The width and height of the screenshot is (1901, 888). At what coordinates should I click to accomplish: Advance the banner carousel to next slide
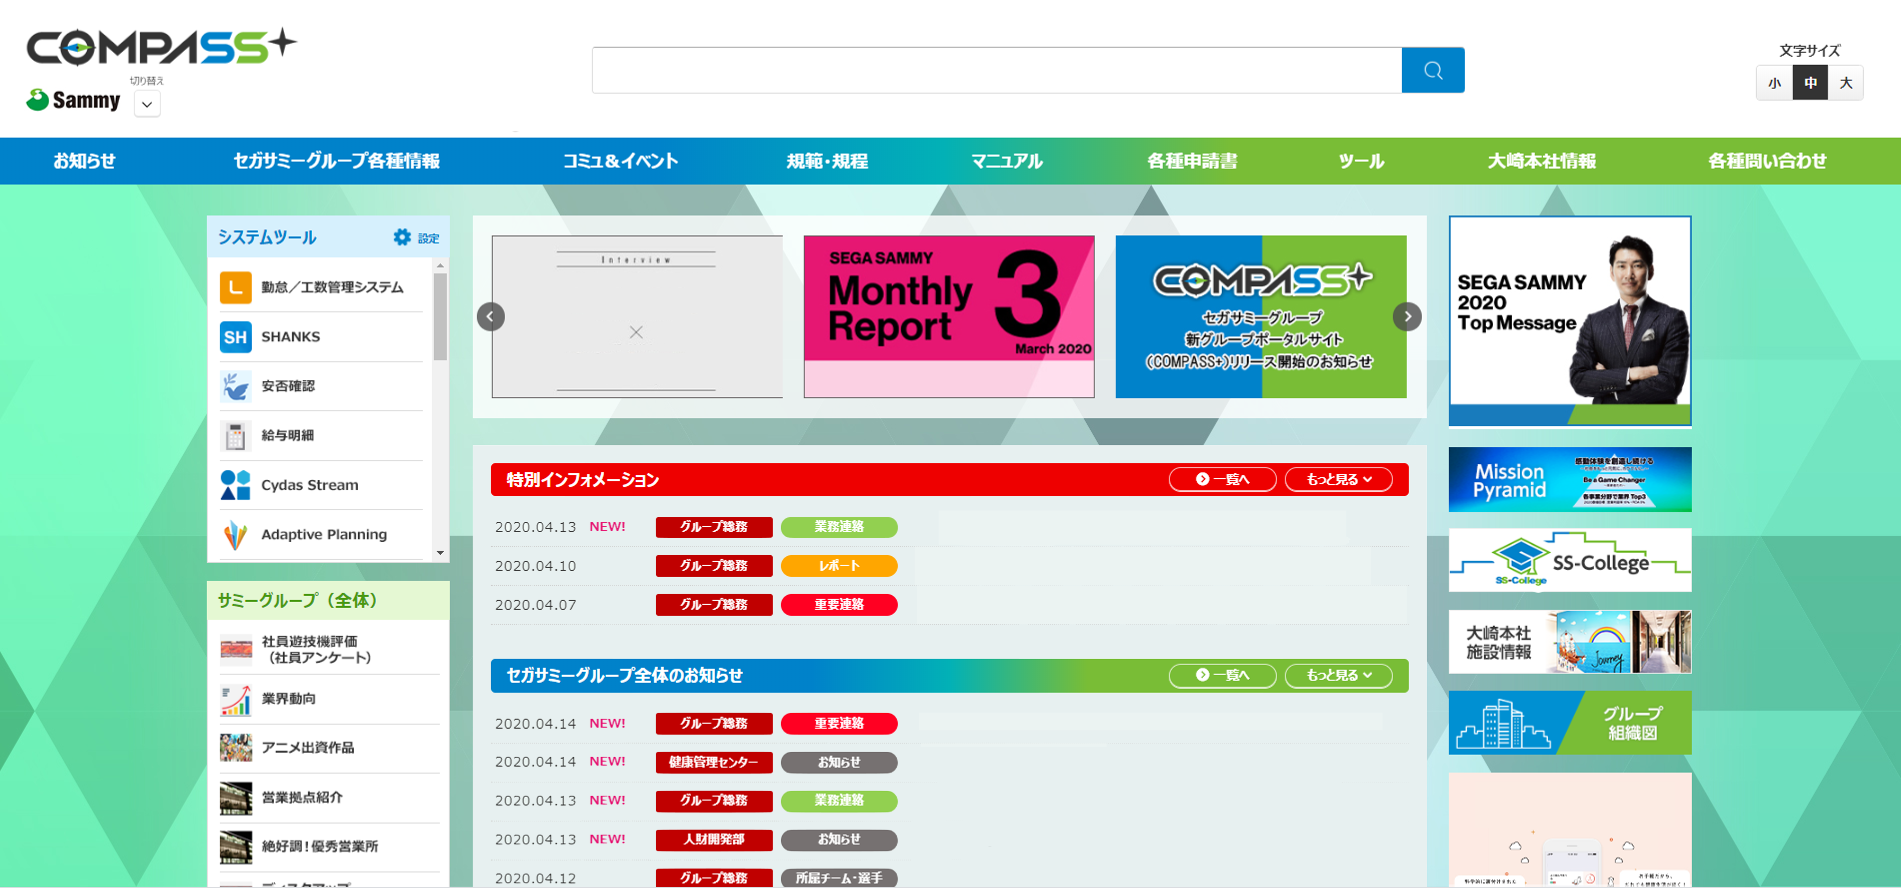tap(1407, 317)
